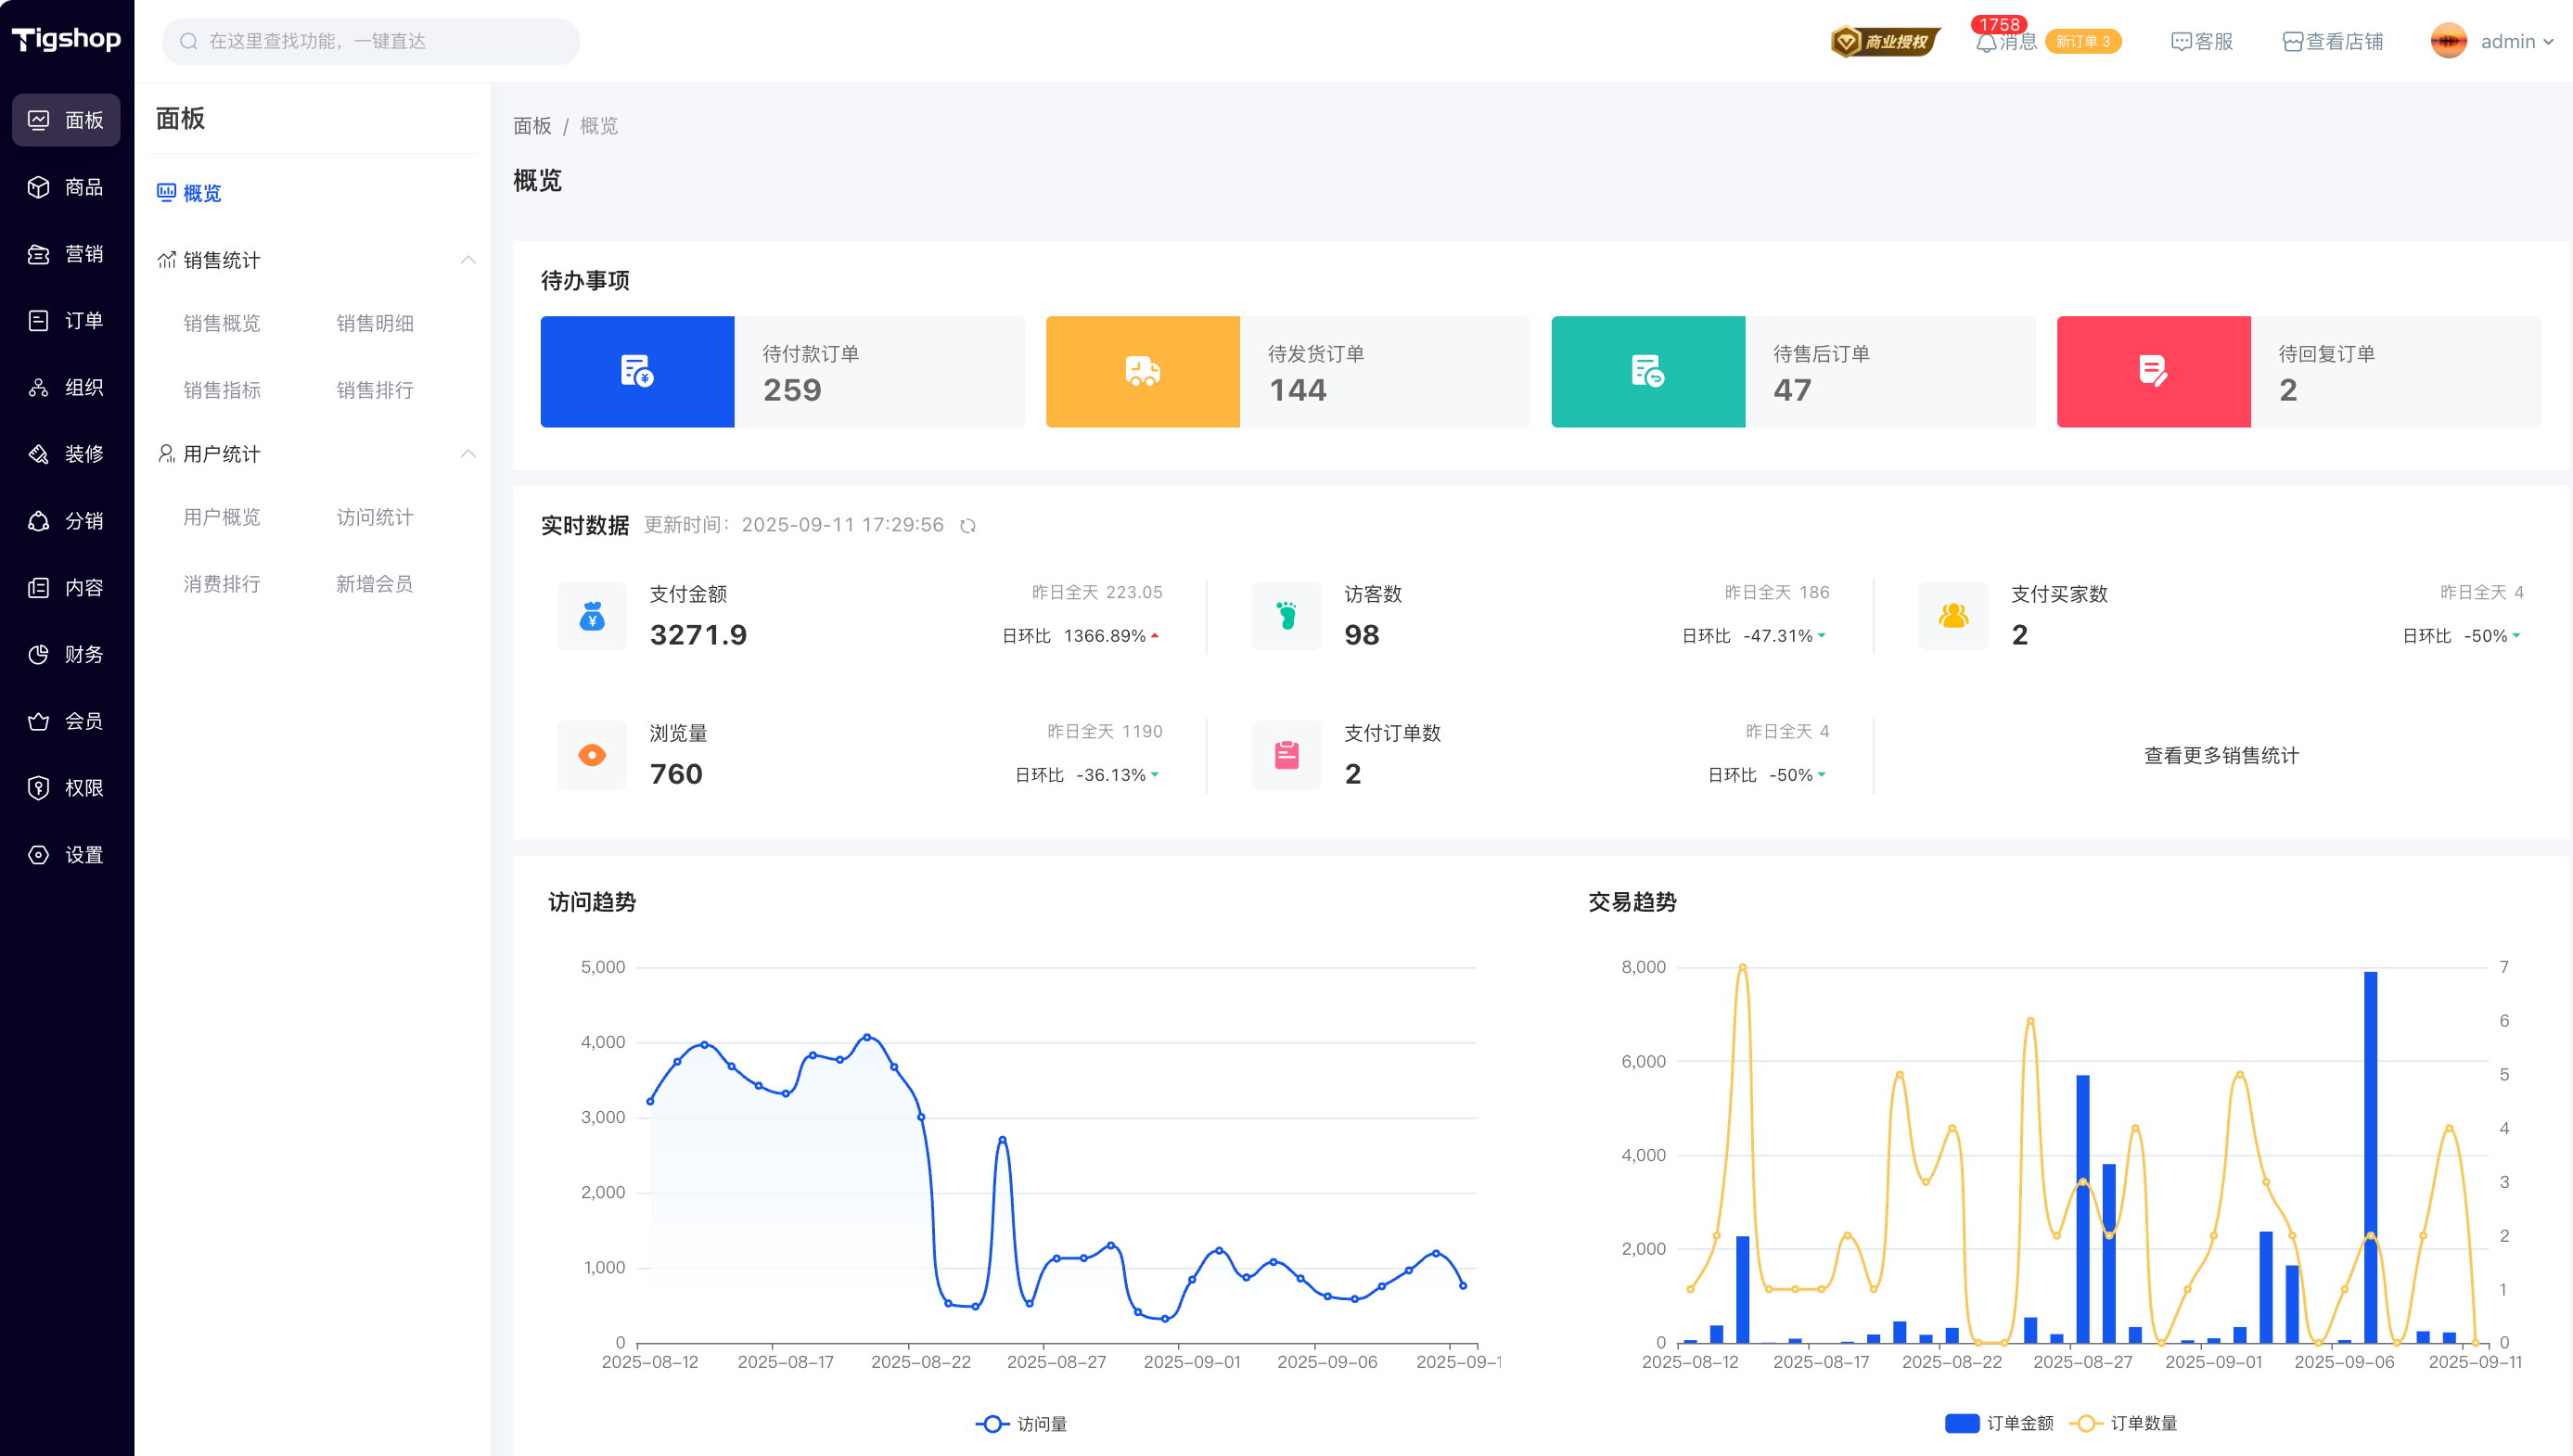Image resolution: width=2573 pixels, height=1456 pixels.
Task: Open the 销售明细 menu item
Action: pyautogui.click(x=375, y=323)
